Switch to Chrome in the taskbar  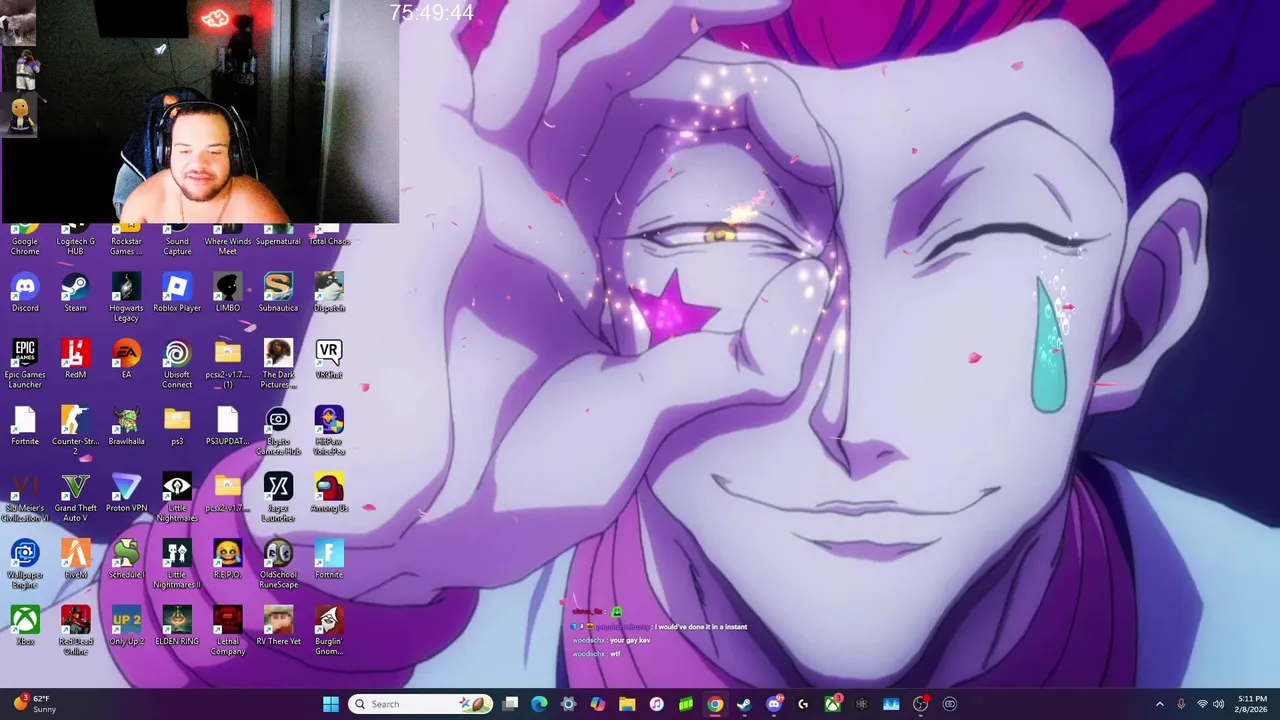pos(715,704)
